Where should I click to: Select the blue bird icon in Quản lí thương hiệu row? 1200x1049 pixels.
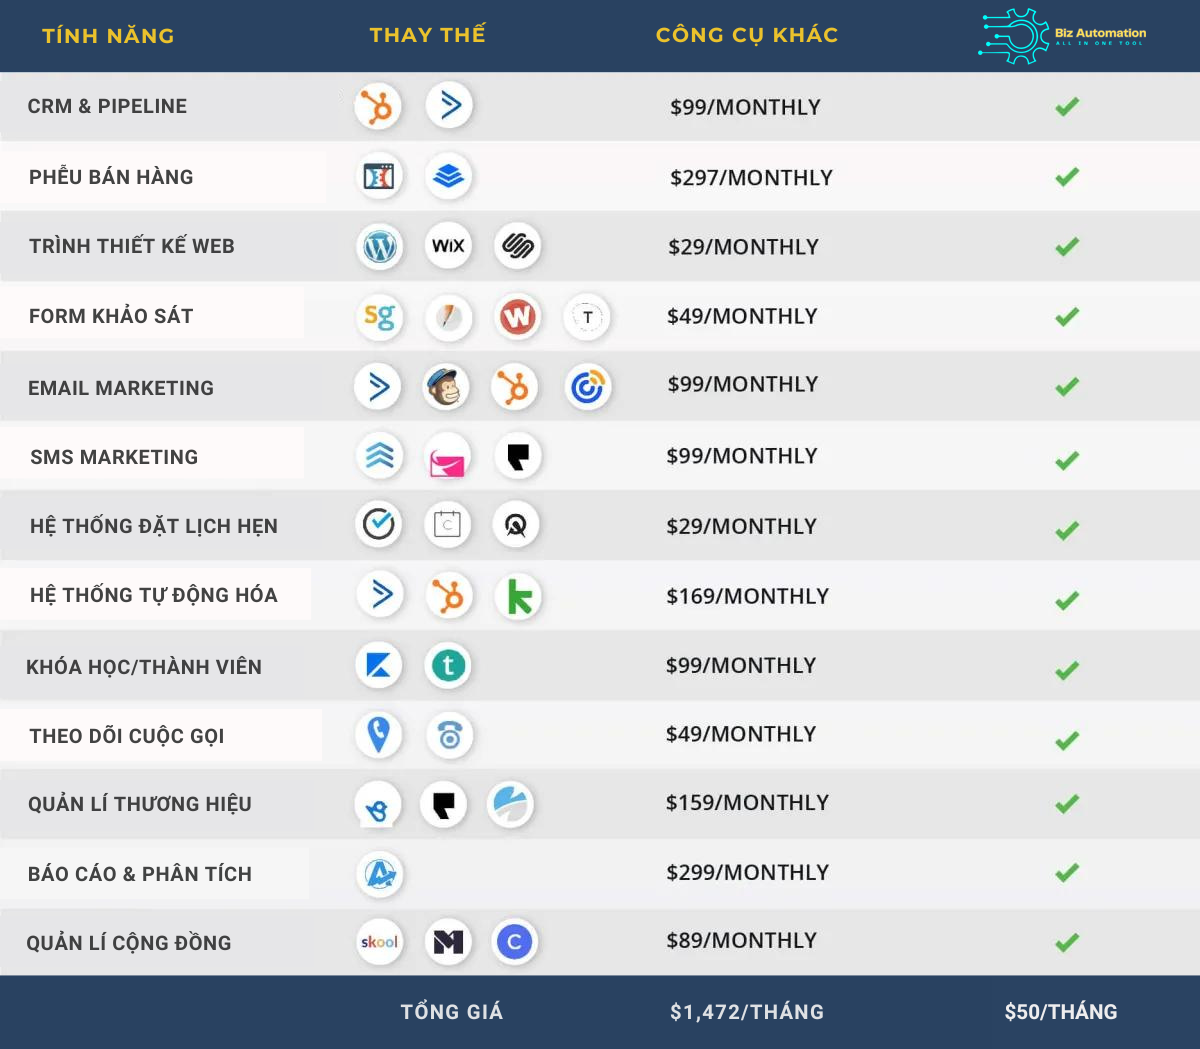click(378, 805)
